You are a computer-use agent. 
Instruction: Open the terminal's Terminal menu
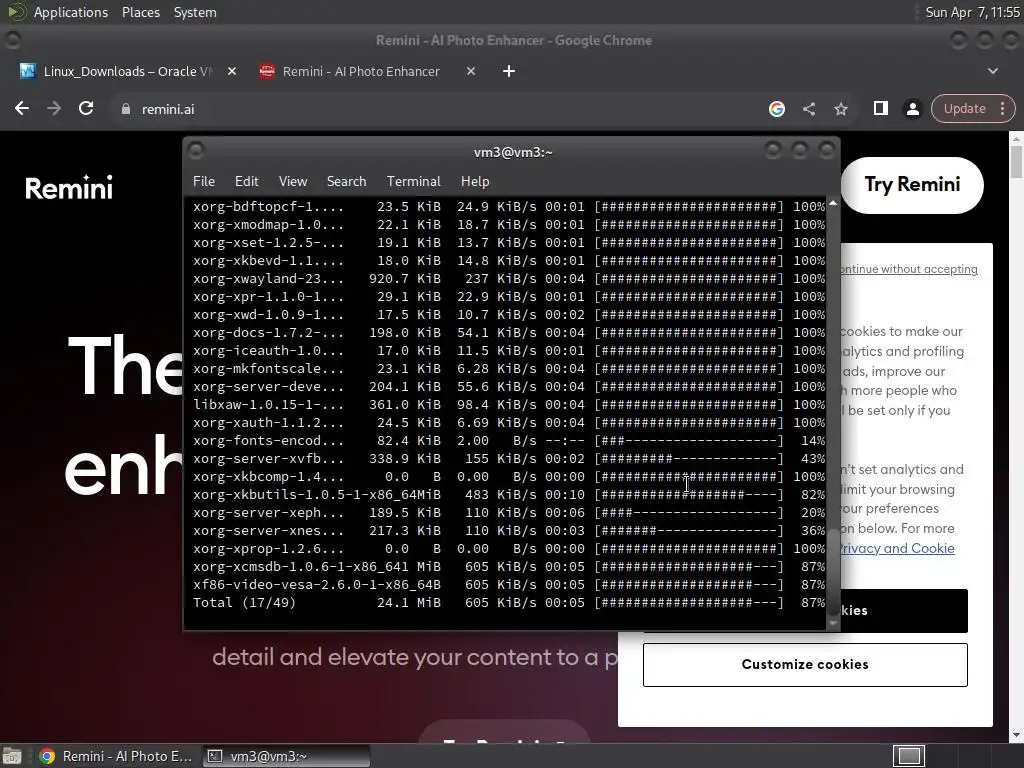413,181
